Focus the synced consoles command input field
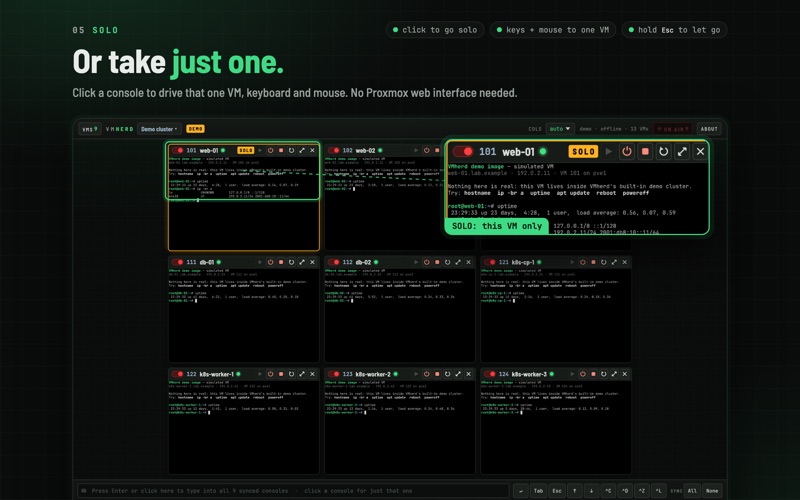 [293, 491]
